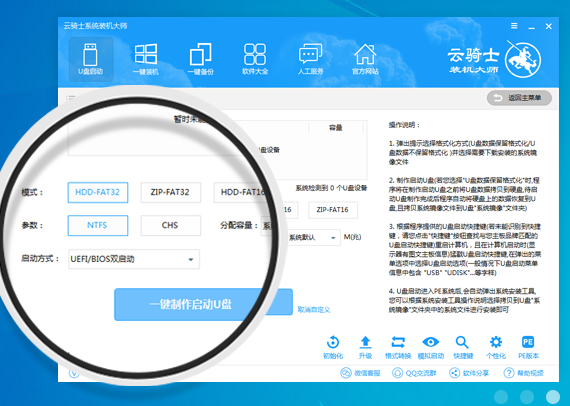Click the 云骑士 knight logo
Image resolution: width=570 pixels, height=406 pixels.
(523, 60)
